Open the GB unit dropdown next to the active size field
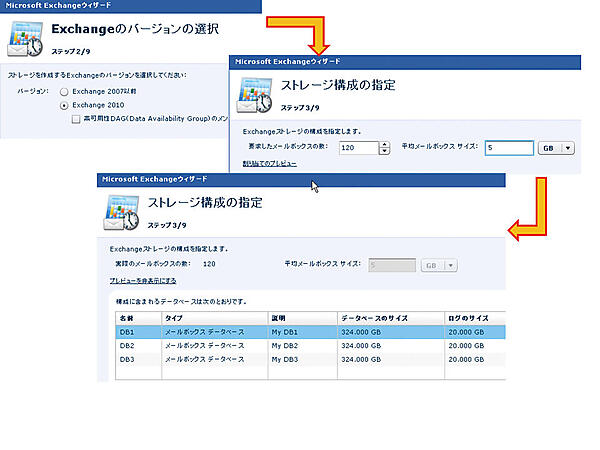Screen dimensions: 600x450 coord(555,148)
